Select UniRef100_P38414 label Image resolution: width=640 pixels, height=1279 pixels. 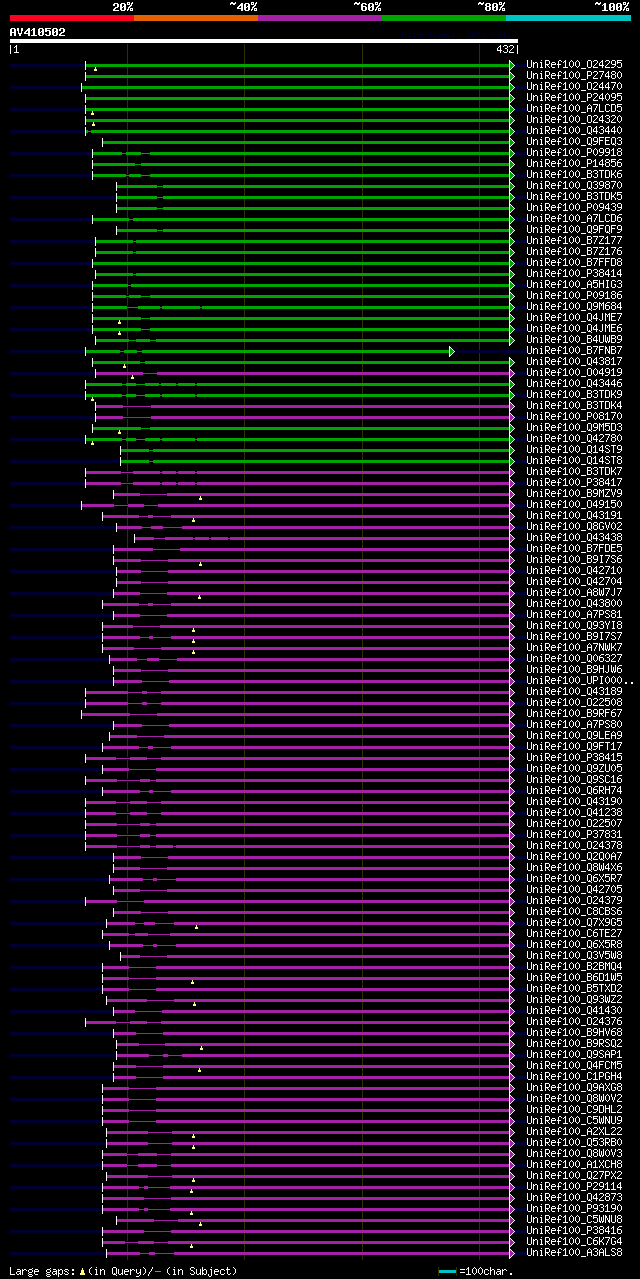[x=573, y=273]
